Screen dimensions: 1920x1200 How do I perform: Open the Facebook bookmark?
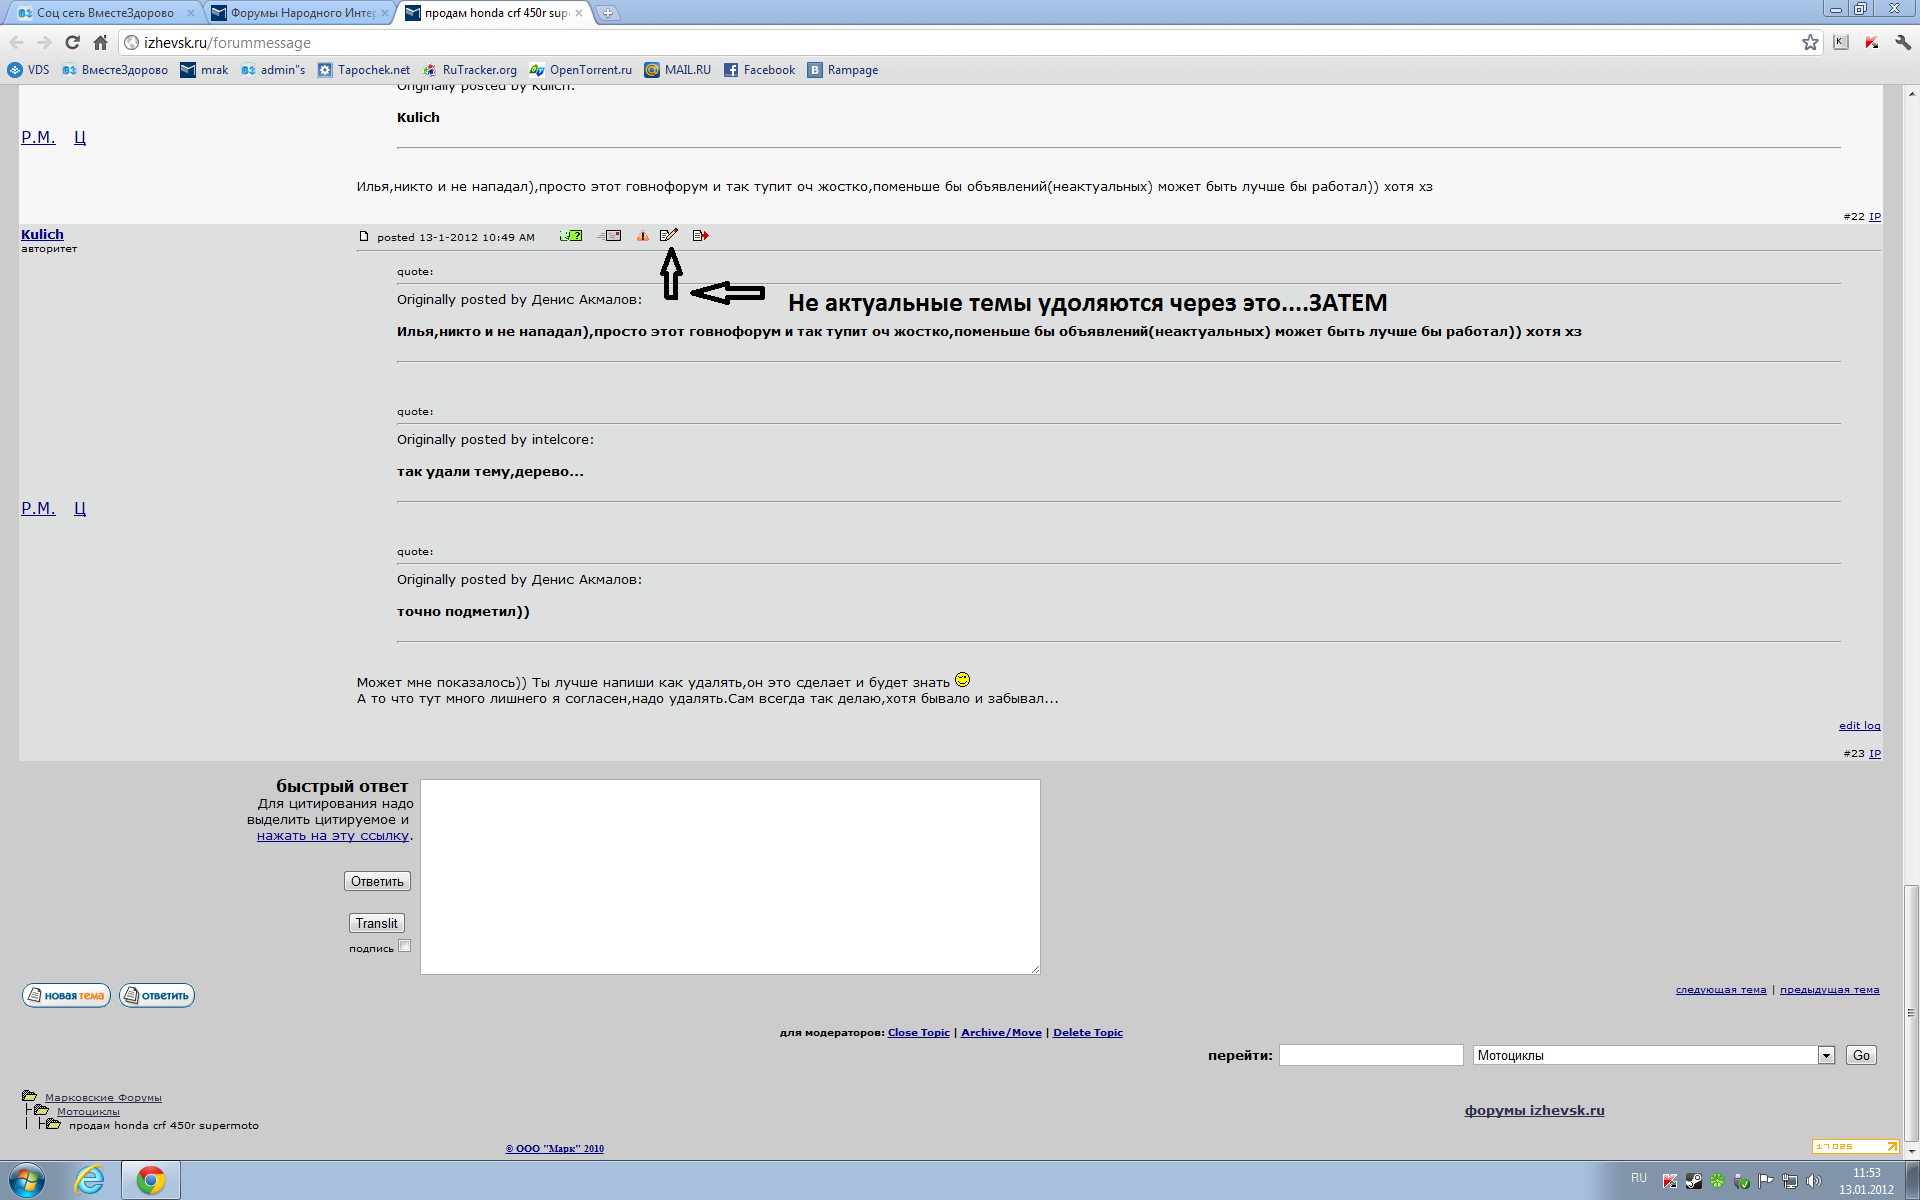coord(759,70)
